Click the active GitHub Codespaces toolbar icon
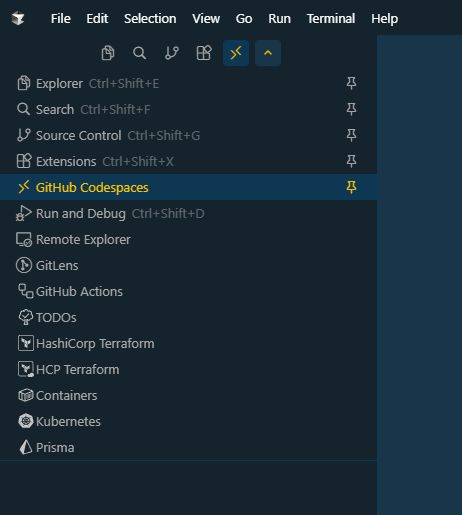The height and width of the screenshot is (515, 462). pyautogui.click(x=236, y=53)
